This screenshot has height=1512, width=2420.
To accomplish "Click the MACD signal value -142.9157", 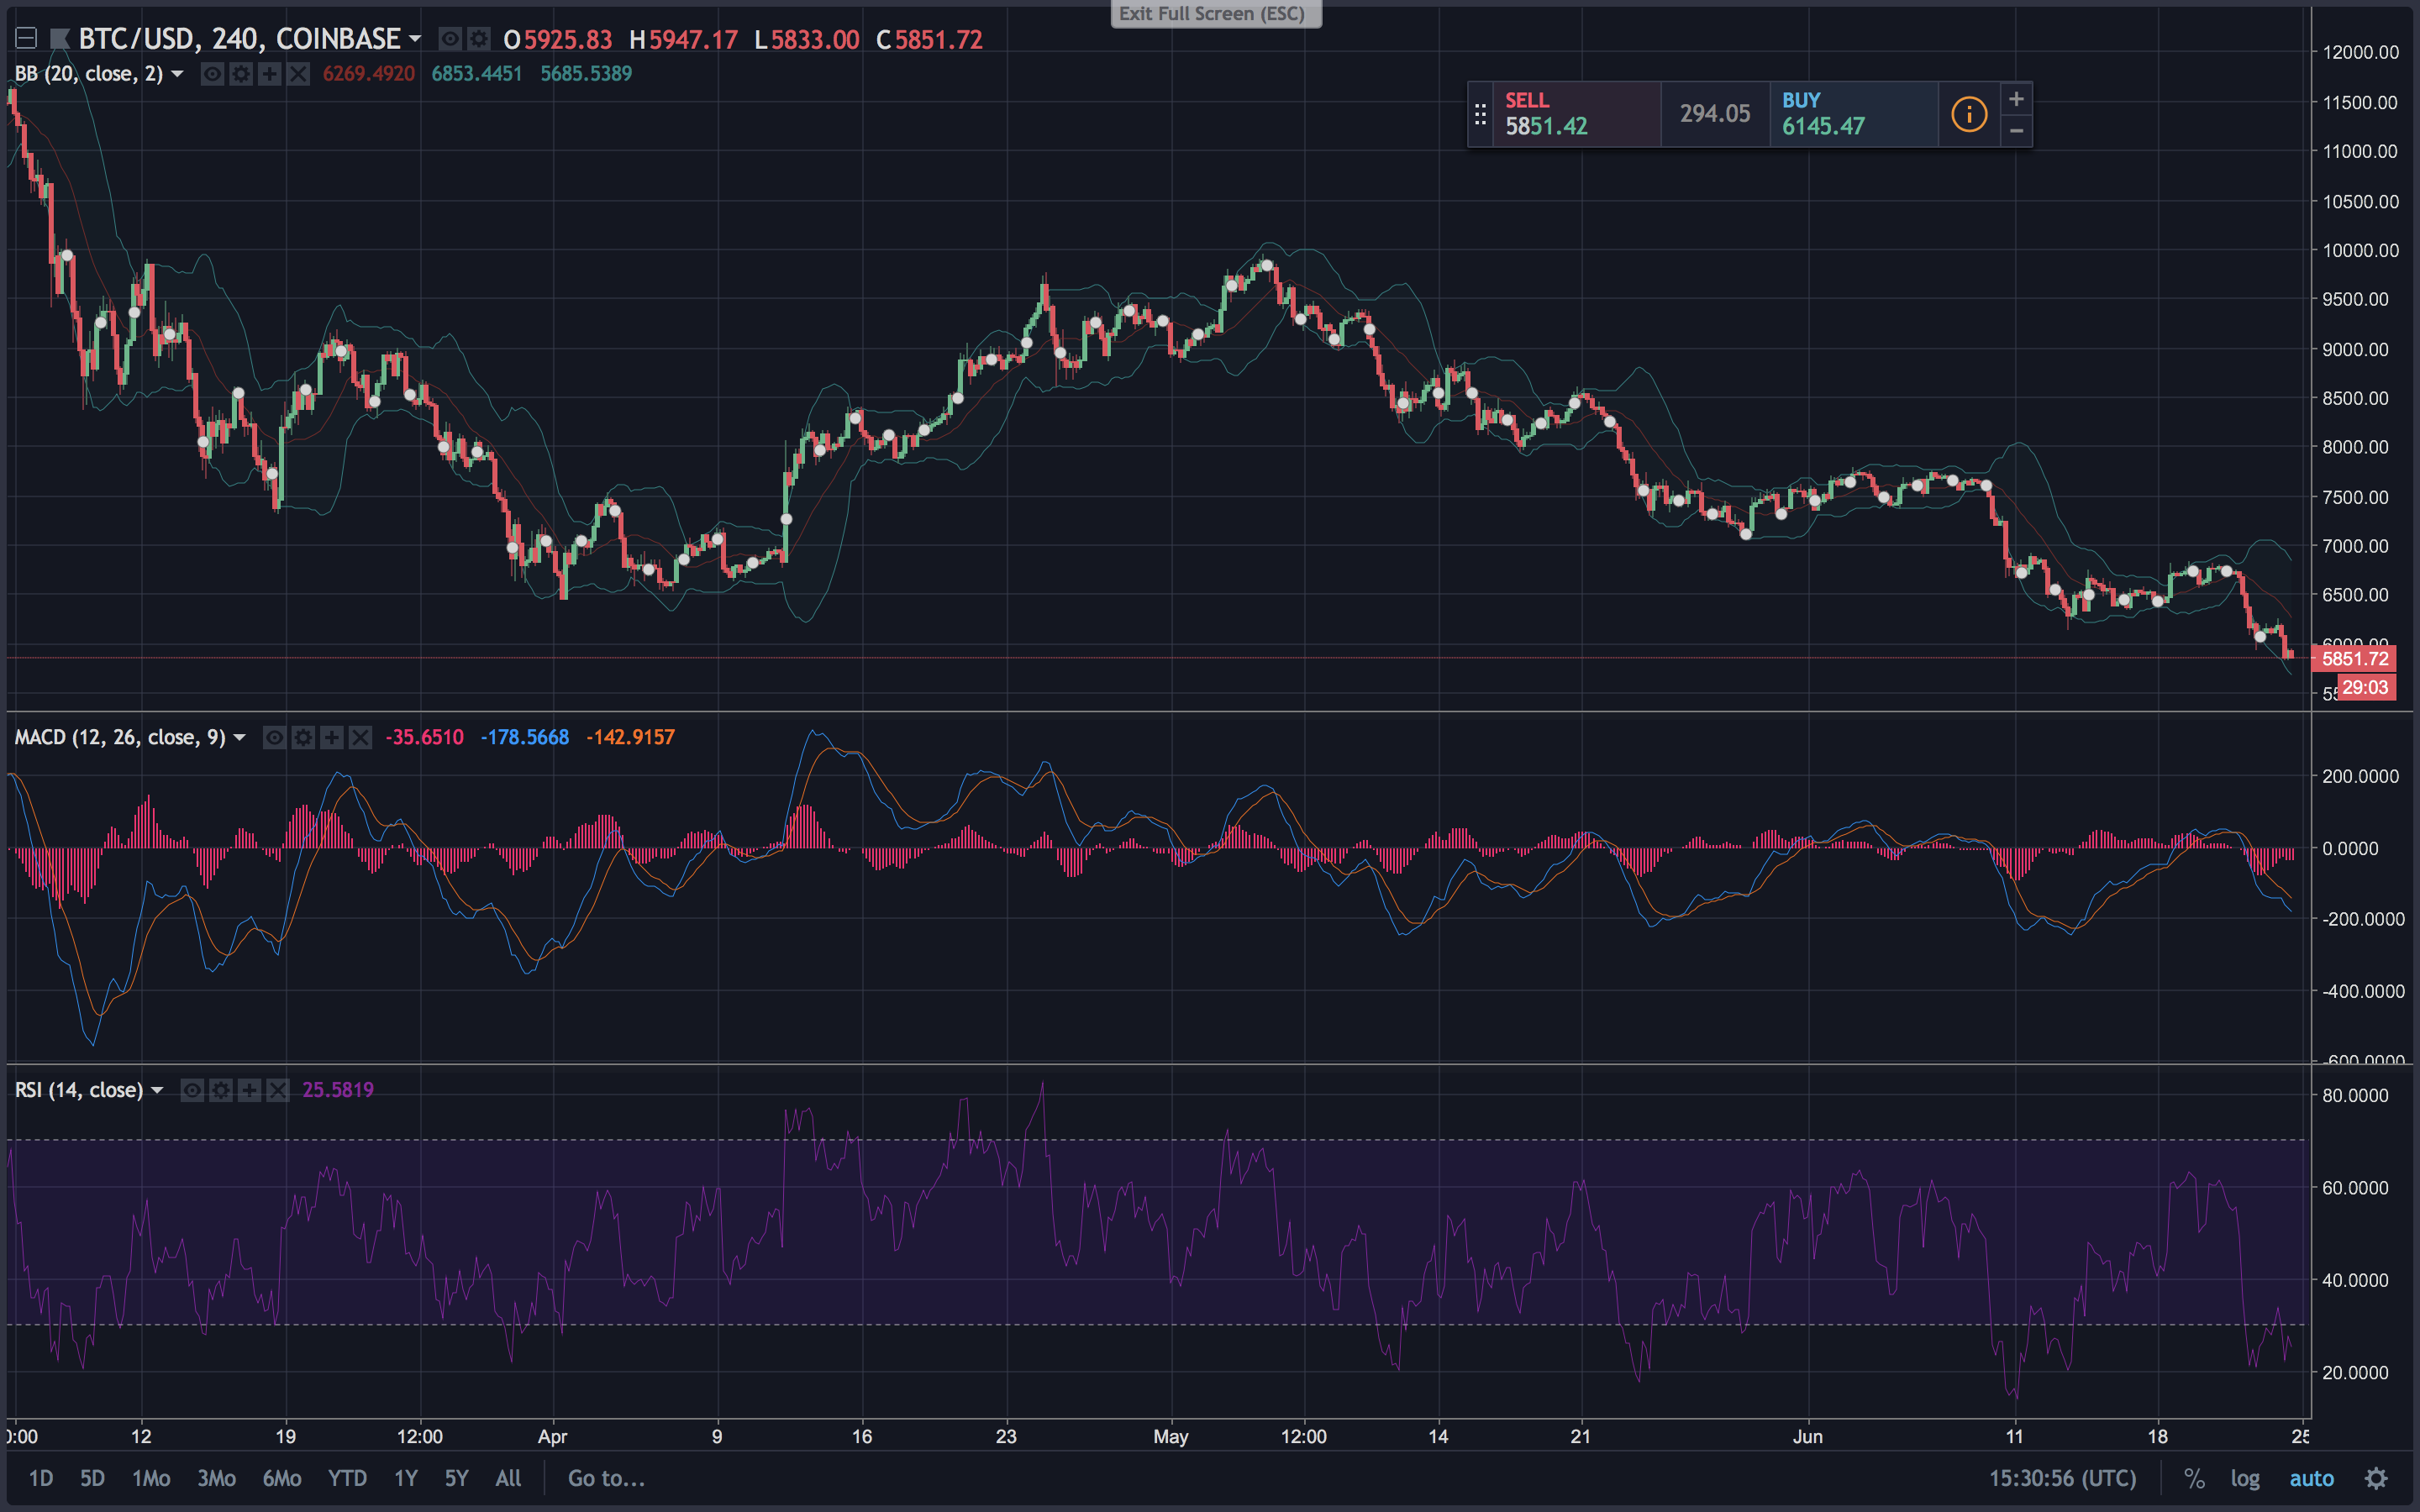I will (x=630, y=737).
